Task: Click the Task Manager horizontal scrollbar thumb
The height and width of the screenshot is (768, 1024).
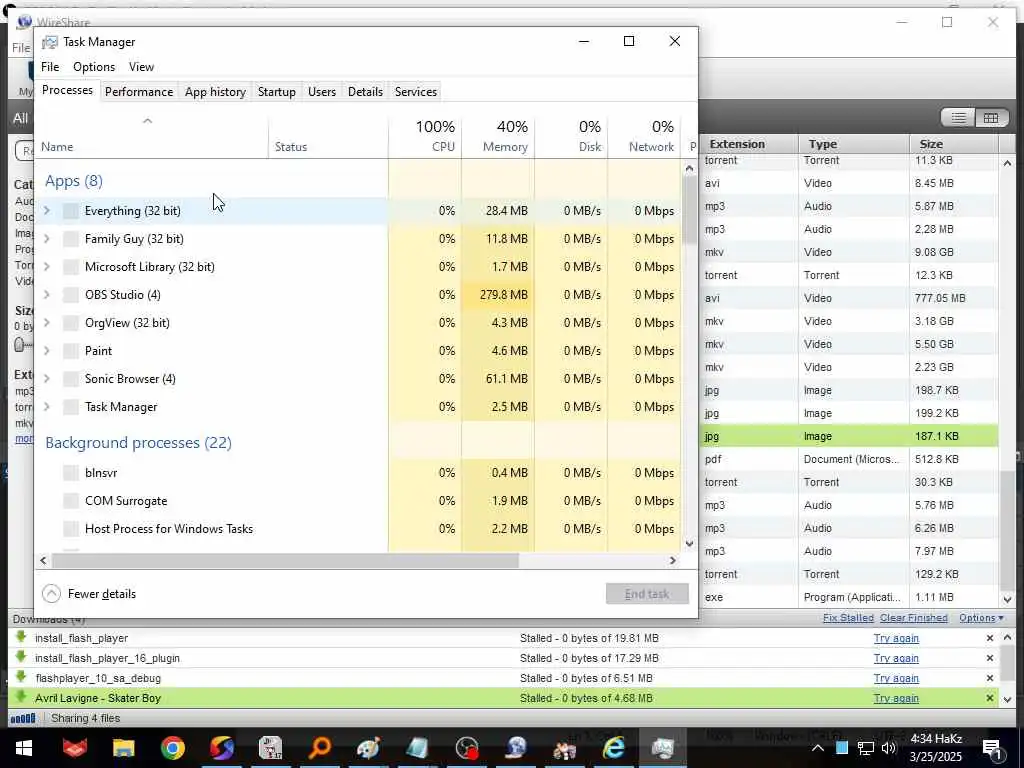Action: click(x=285, y=560)
